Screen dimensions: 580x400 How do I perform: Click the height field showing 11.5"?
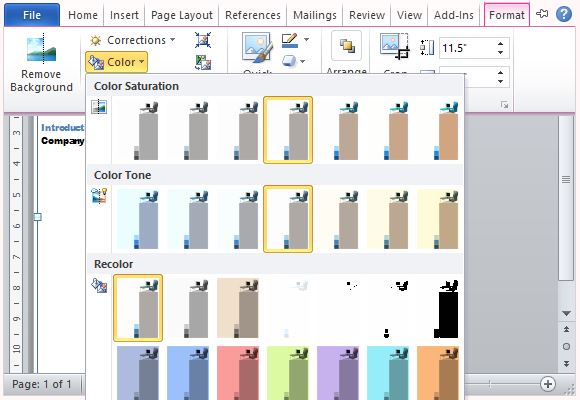coord(468,48)
